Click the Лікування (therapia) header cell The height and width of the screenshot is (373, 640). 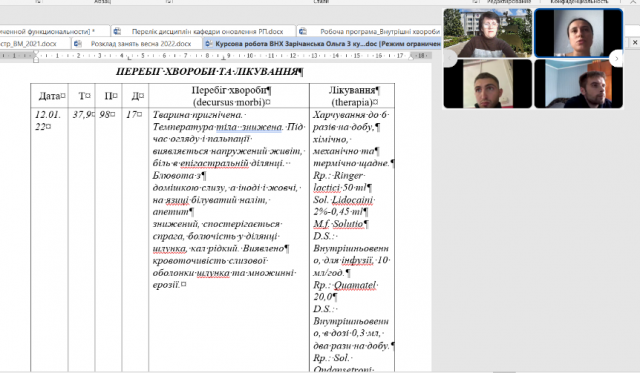click(352, 96)
